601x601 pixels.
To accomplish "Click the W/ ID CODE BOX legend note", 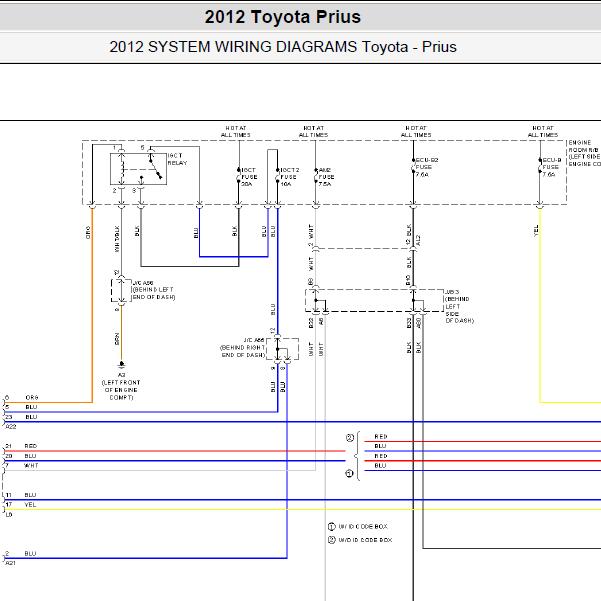I will (x=358, y=527).
